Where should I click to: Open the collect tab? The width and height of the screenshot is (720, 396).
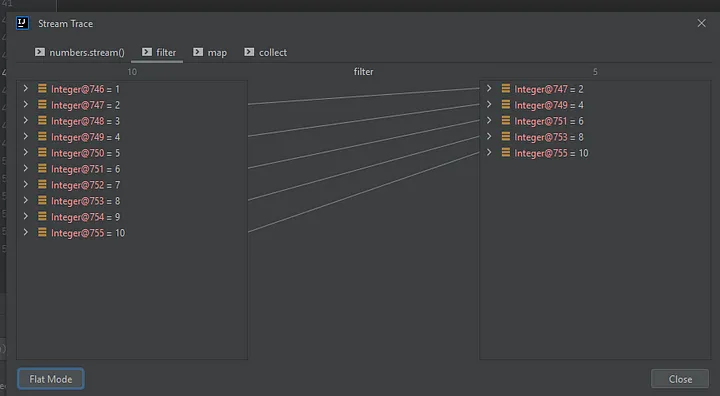coord(265,52)
